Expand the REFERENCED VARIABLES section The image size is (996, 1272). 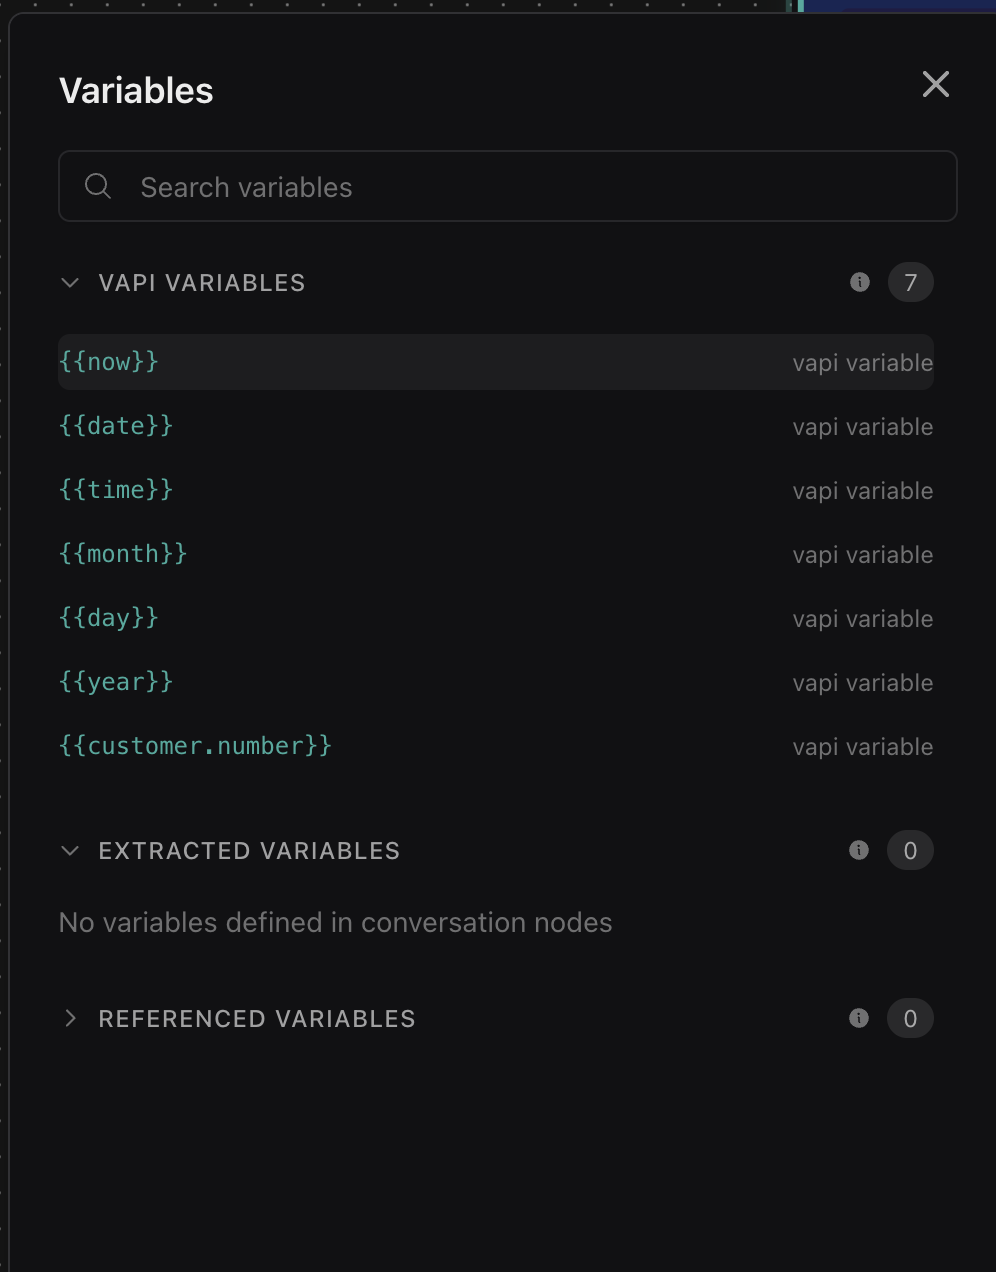70,1018
